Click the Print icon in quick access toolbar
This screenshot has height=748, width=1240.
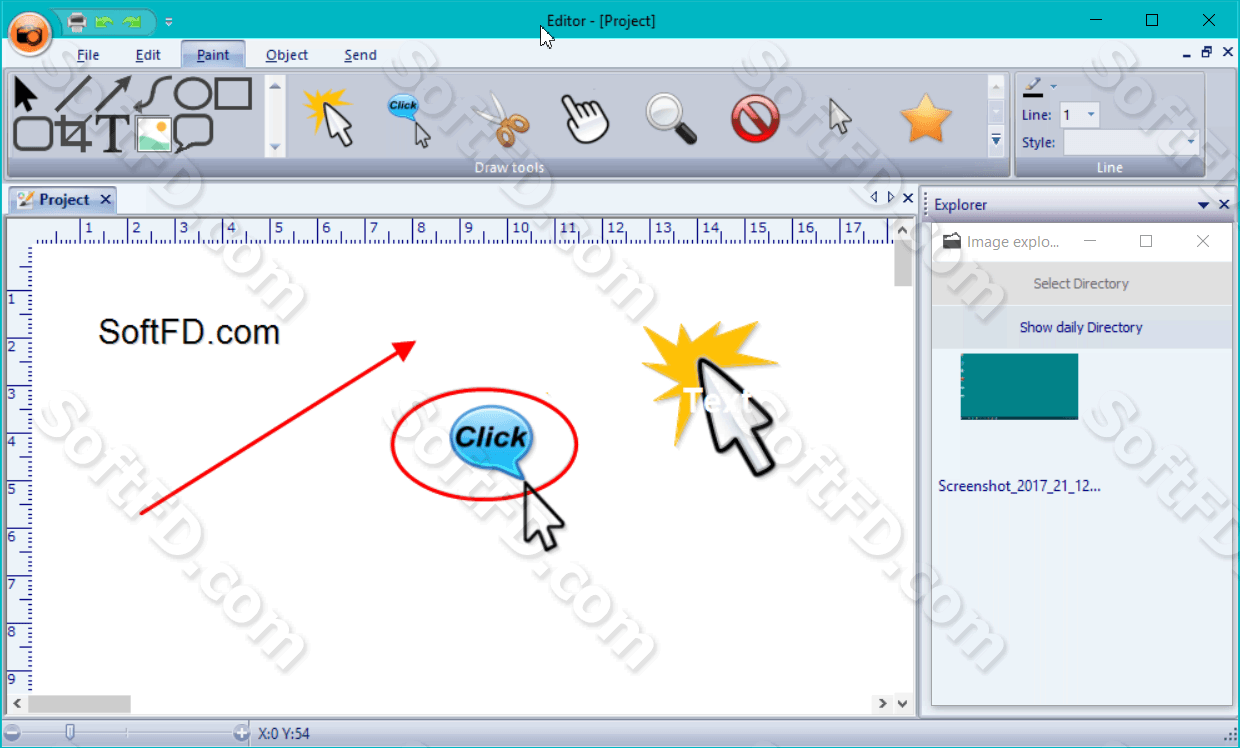coord(77,21)
